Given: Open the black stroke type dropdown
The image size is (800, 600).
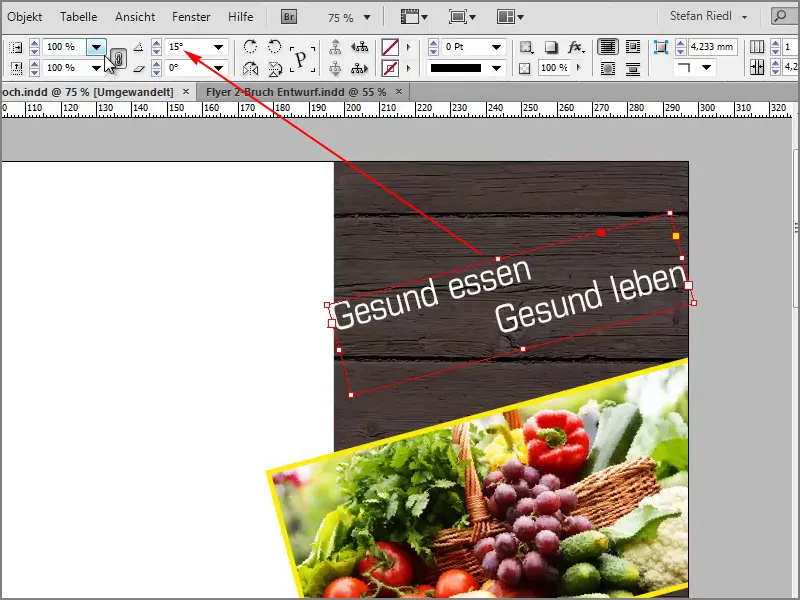Looking at the screenshot, I should [x=496, y=68].
